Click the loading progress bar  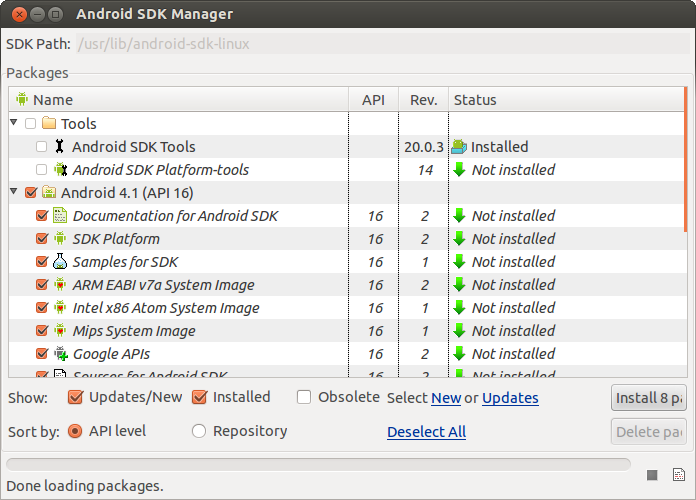[318, 464]
